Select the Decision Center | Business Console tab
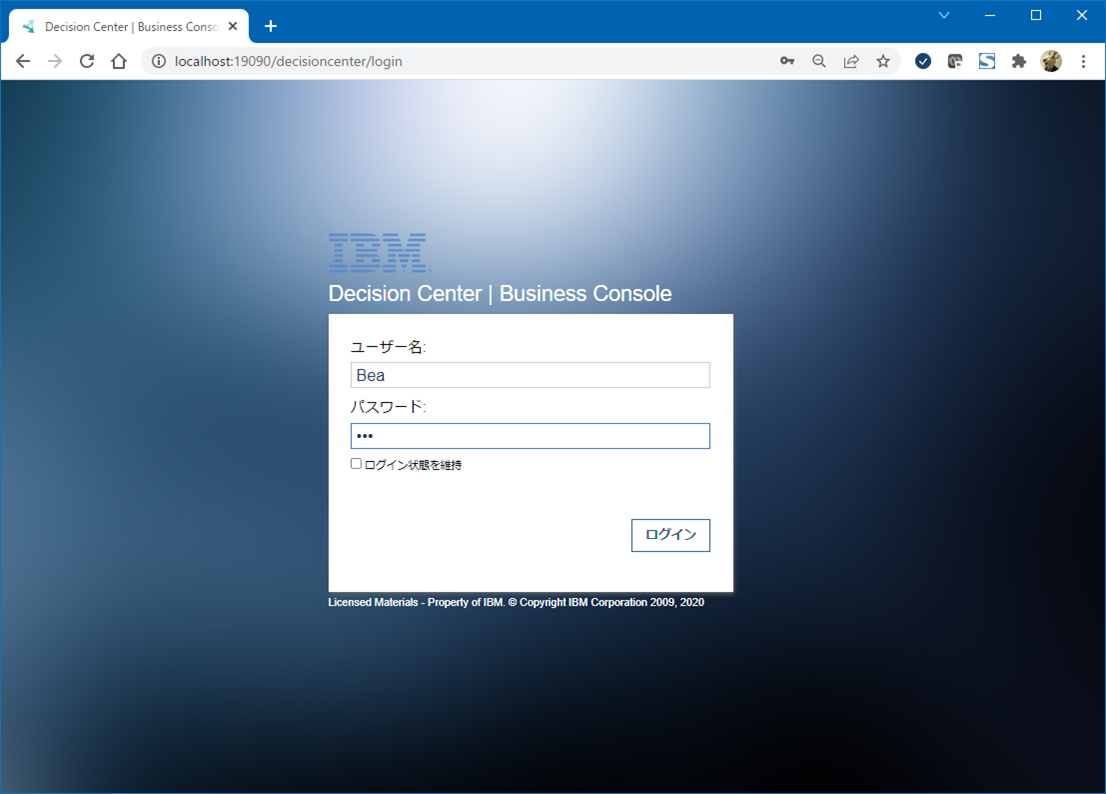 [128, 26]
